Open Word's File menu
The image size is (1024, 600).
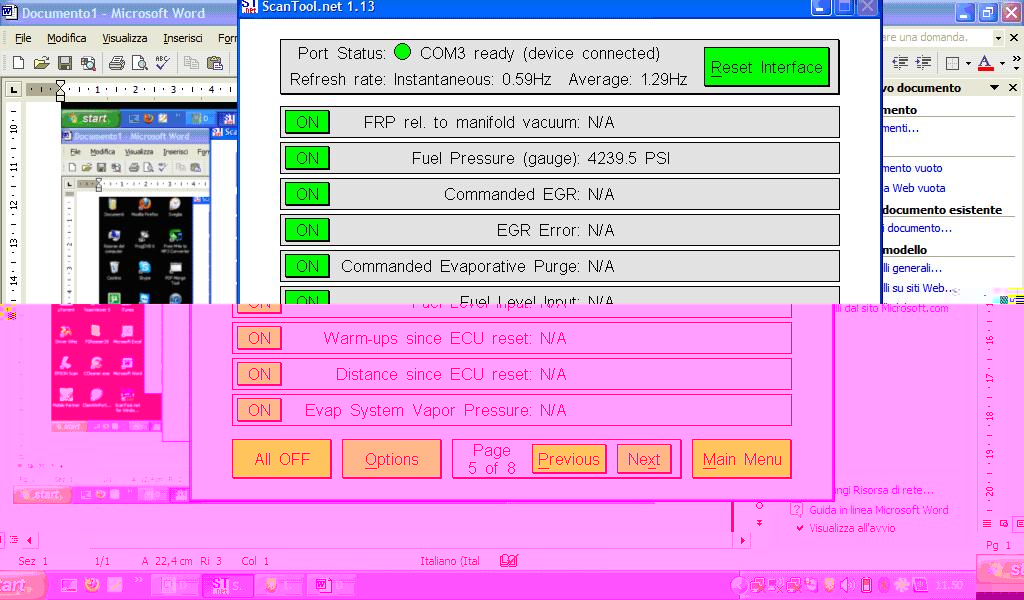[x=23, y=38]
